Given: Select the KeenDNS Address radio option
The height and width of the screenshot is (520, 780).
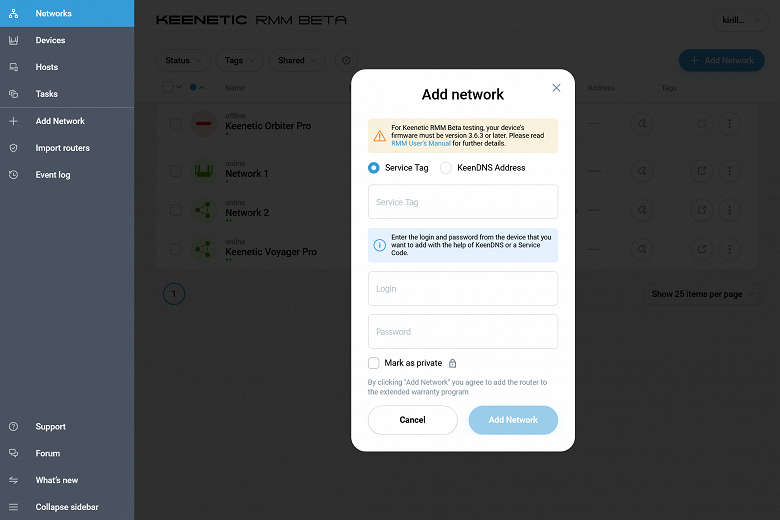Looking at the screenshot, I should click(446, 168).
